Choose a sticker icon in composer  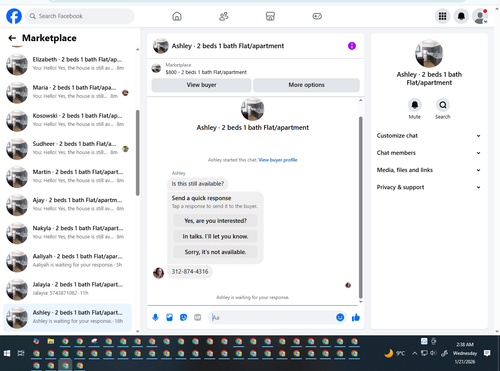click(x=183, y=317)
